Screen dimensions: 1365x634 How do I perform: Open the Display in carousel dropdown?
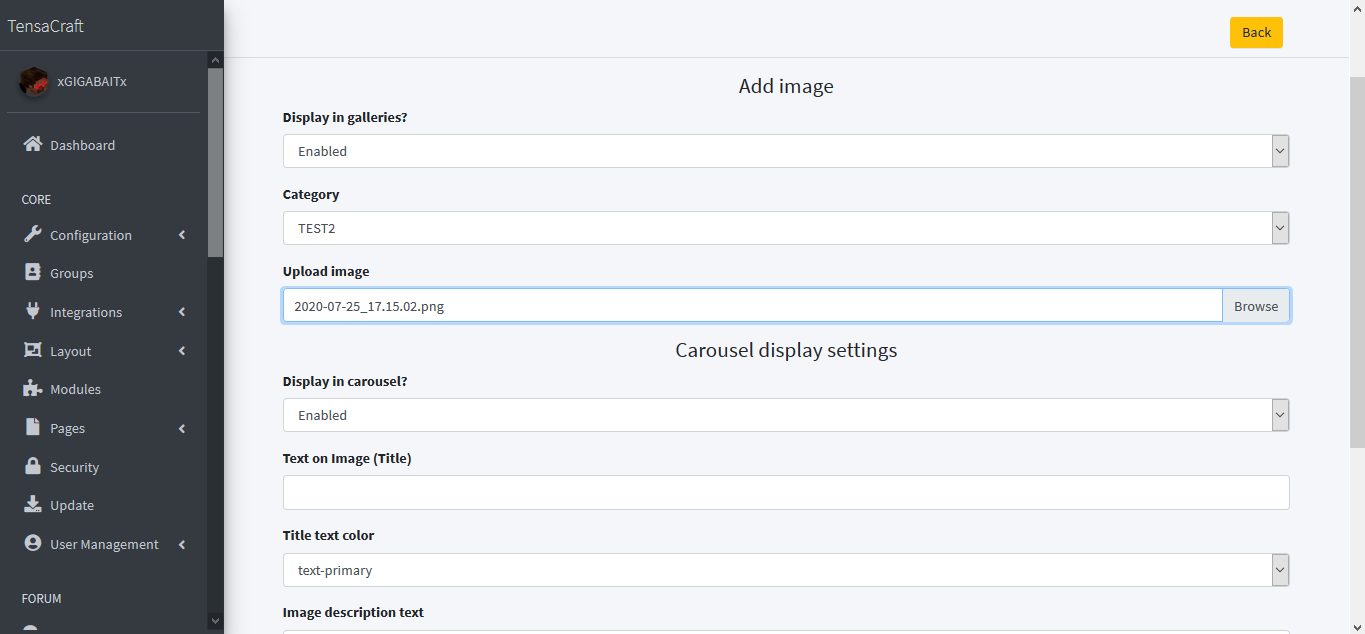tap(785, 415)
